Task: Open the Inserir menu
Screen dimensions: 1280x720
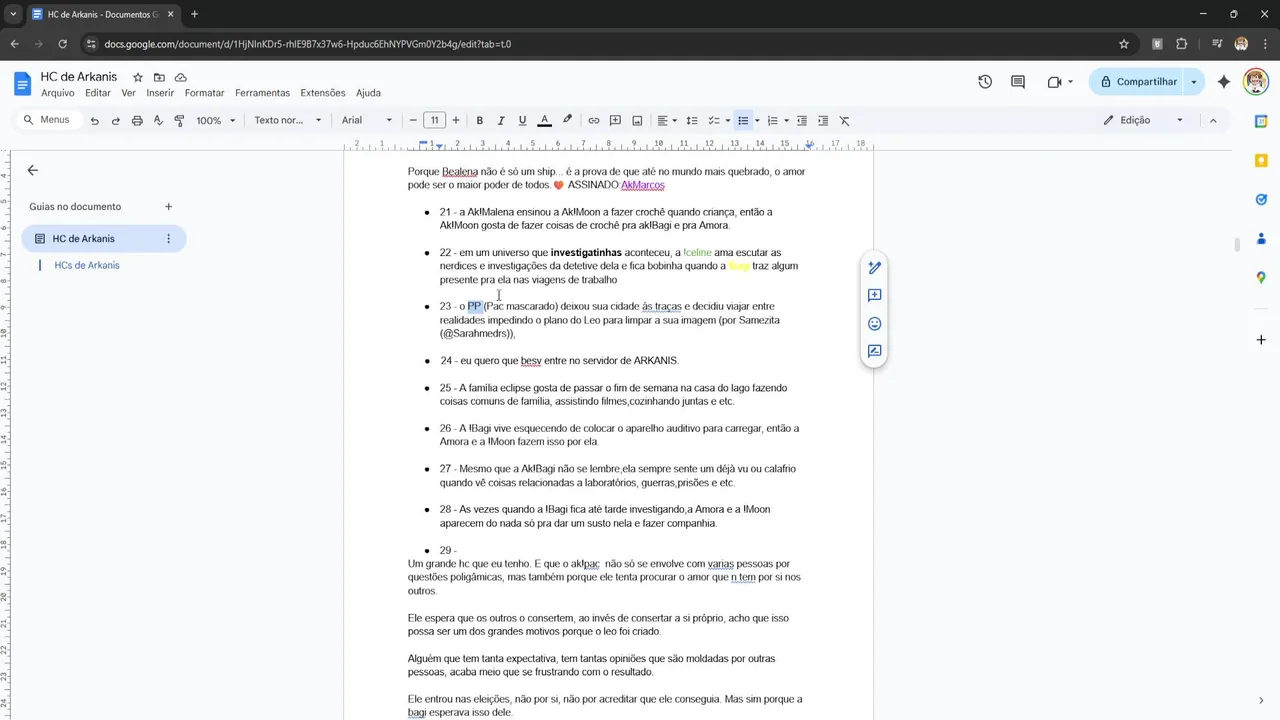Action: 160,93
